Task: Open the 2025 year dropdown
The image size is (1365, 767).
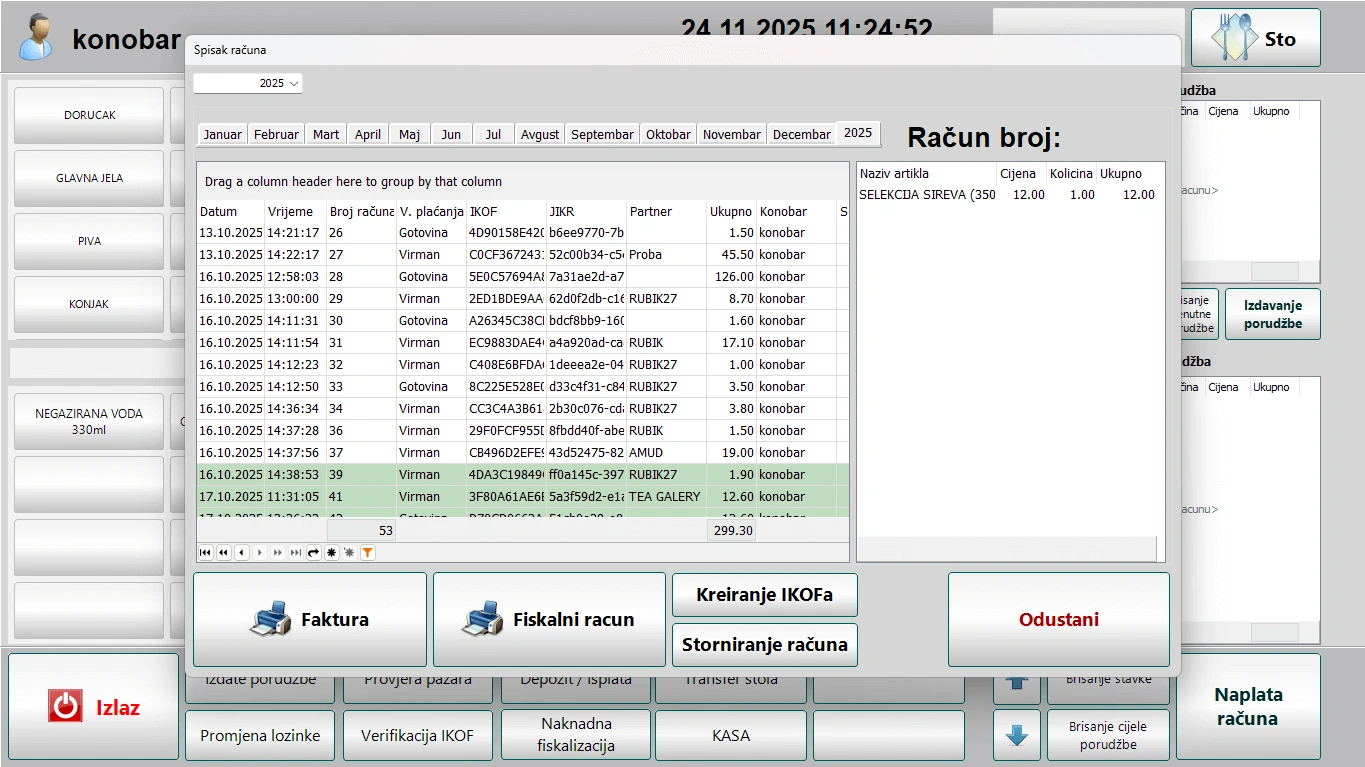Action: tap(248, 83)
